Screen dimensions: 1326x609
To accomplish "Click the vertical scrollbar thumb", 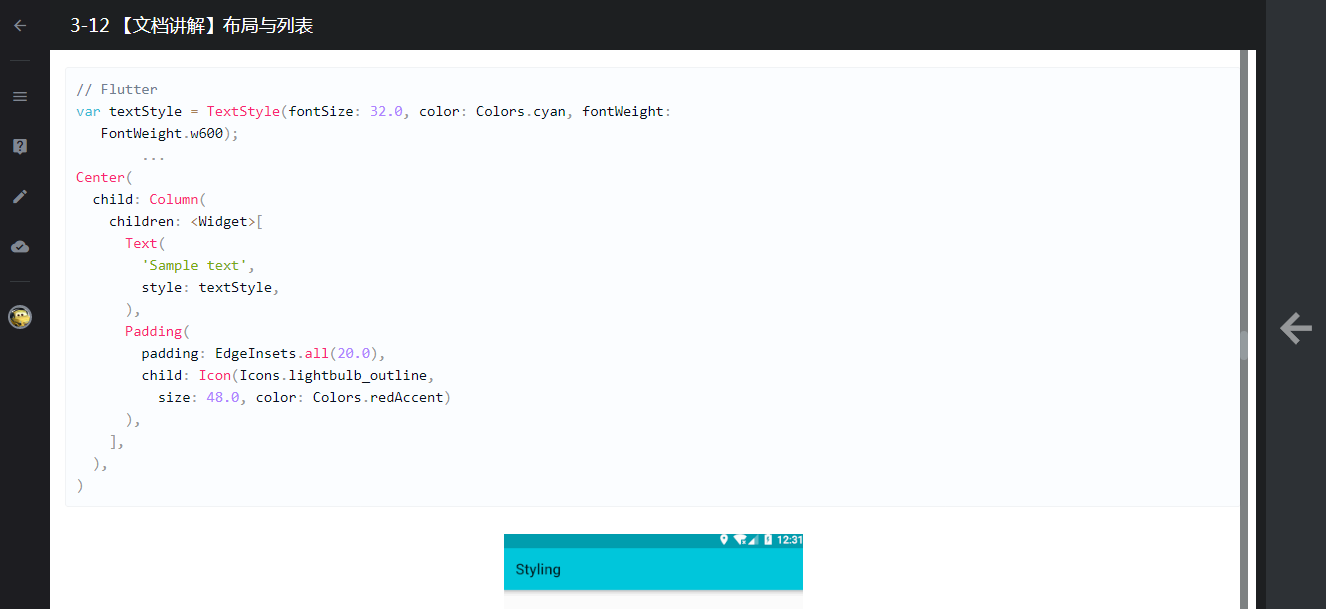I will point(1244,346).
